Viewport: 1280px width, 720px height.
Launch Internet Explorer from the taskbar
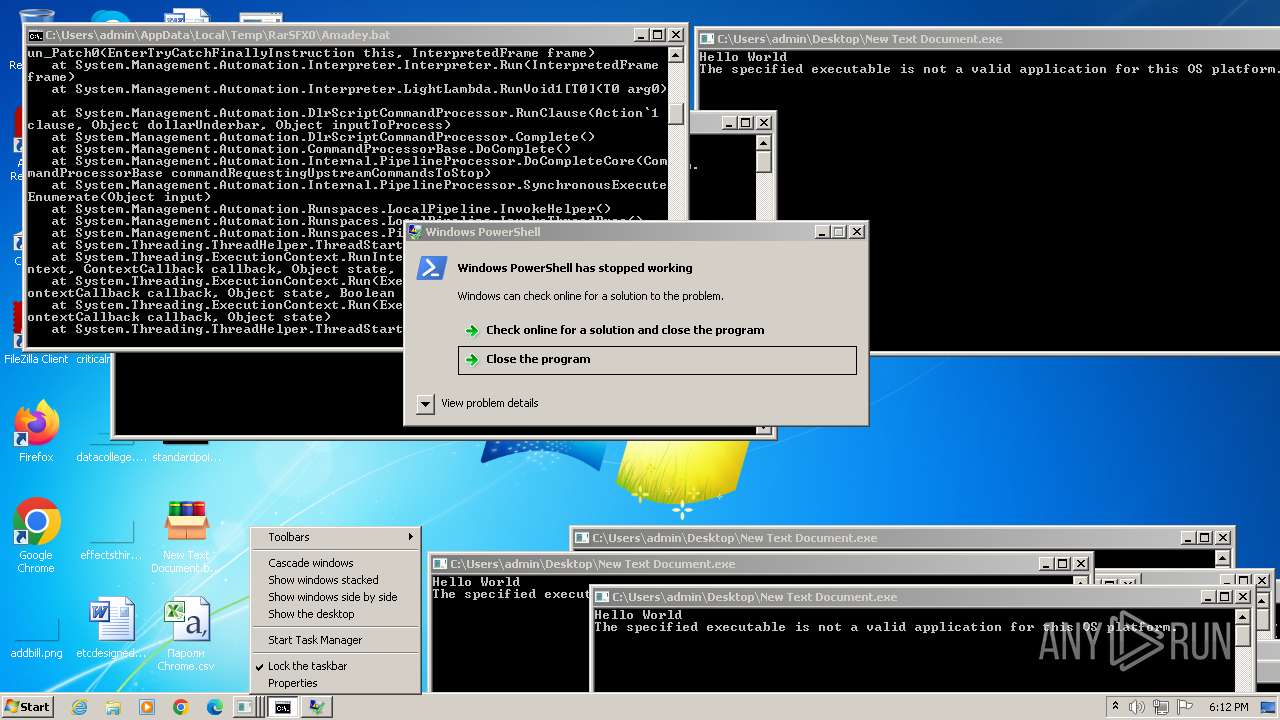coord(79,707)
